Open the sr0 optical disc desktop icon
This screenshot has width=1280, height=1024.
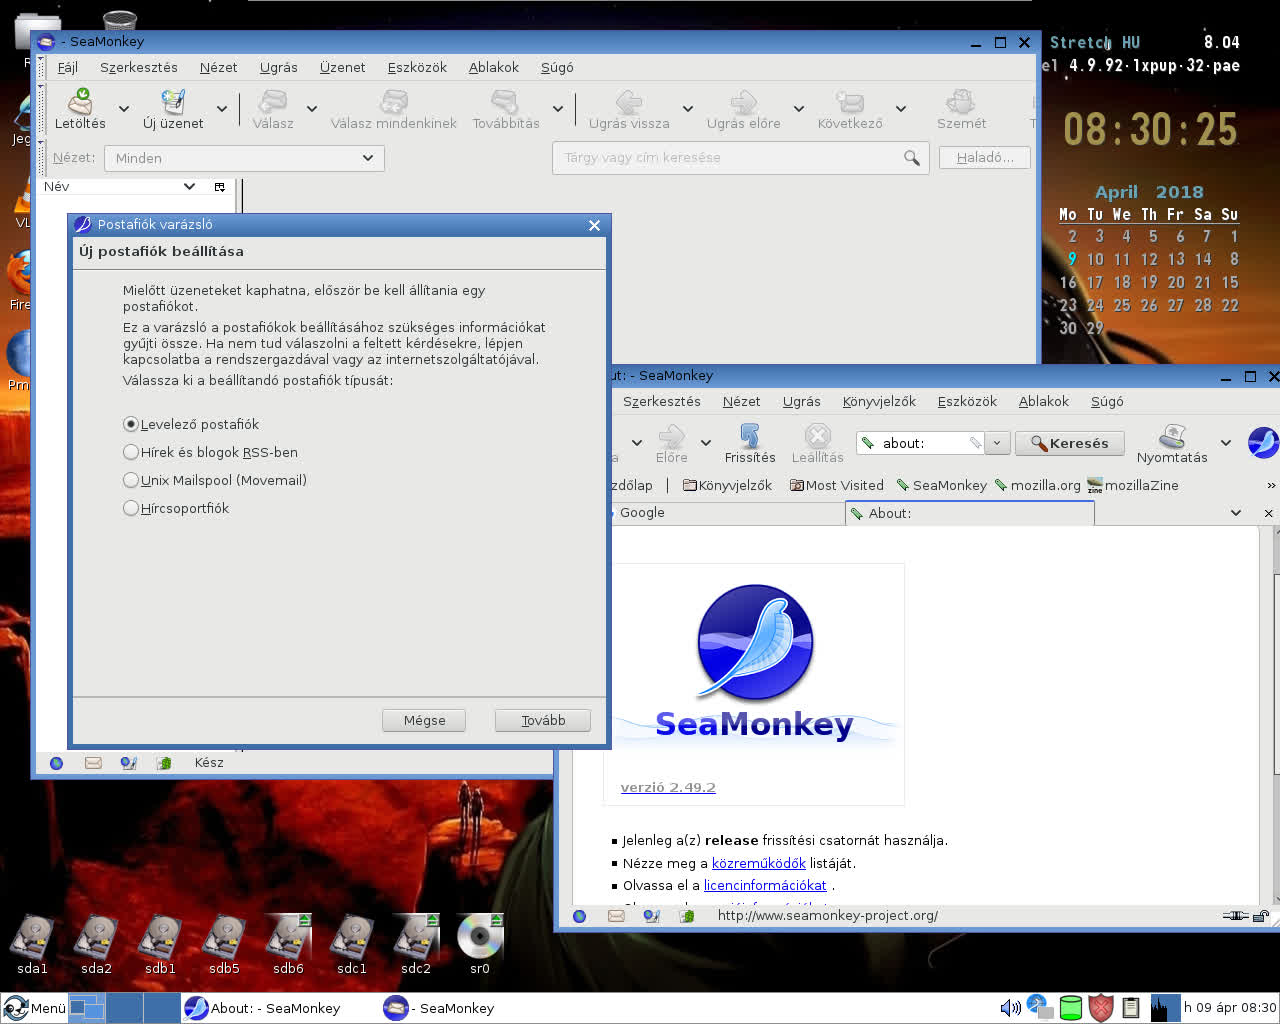pos(480,938)
